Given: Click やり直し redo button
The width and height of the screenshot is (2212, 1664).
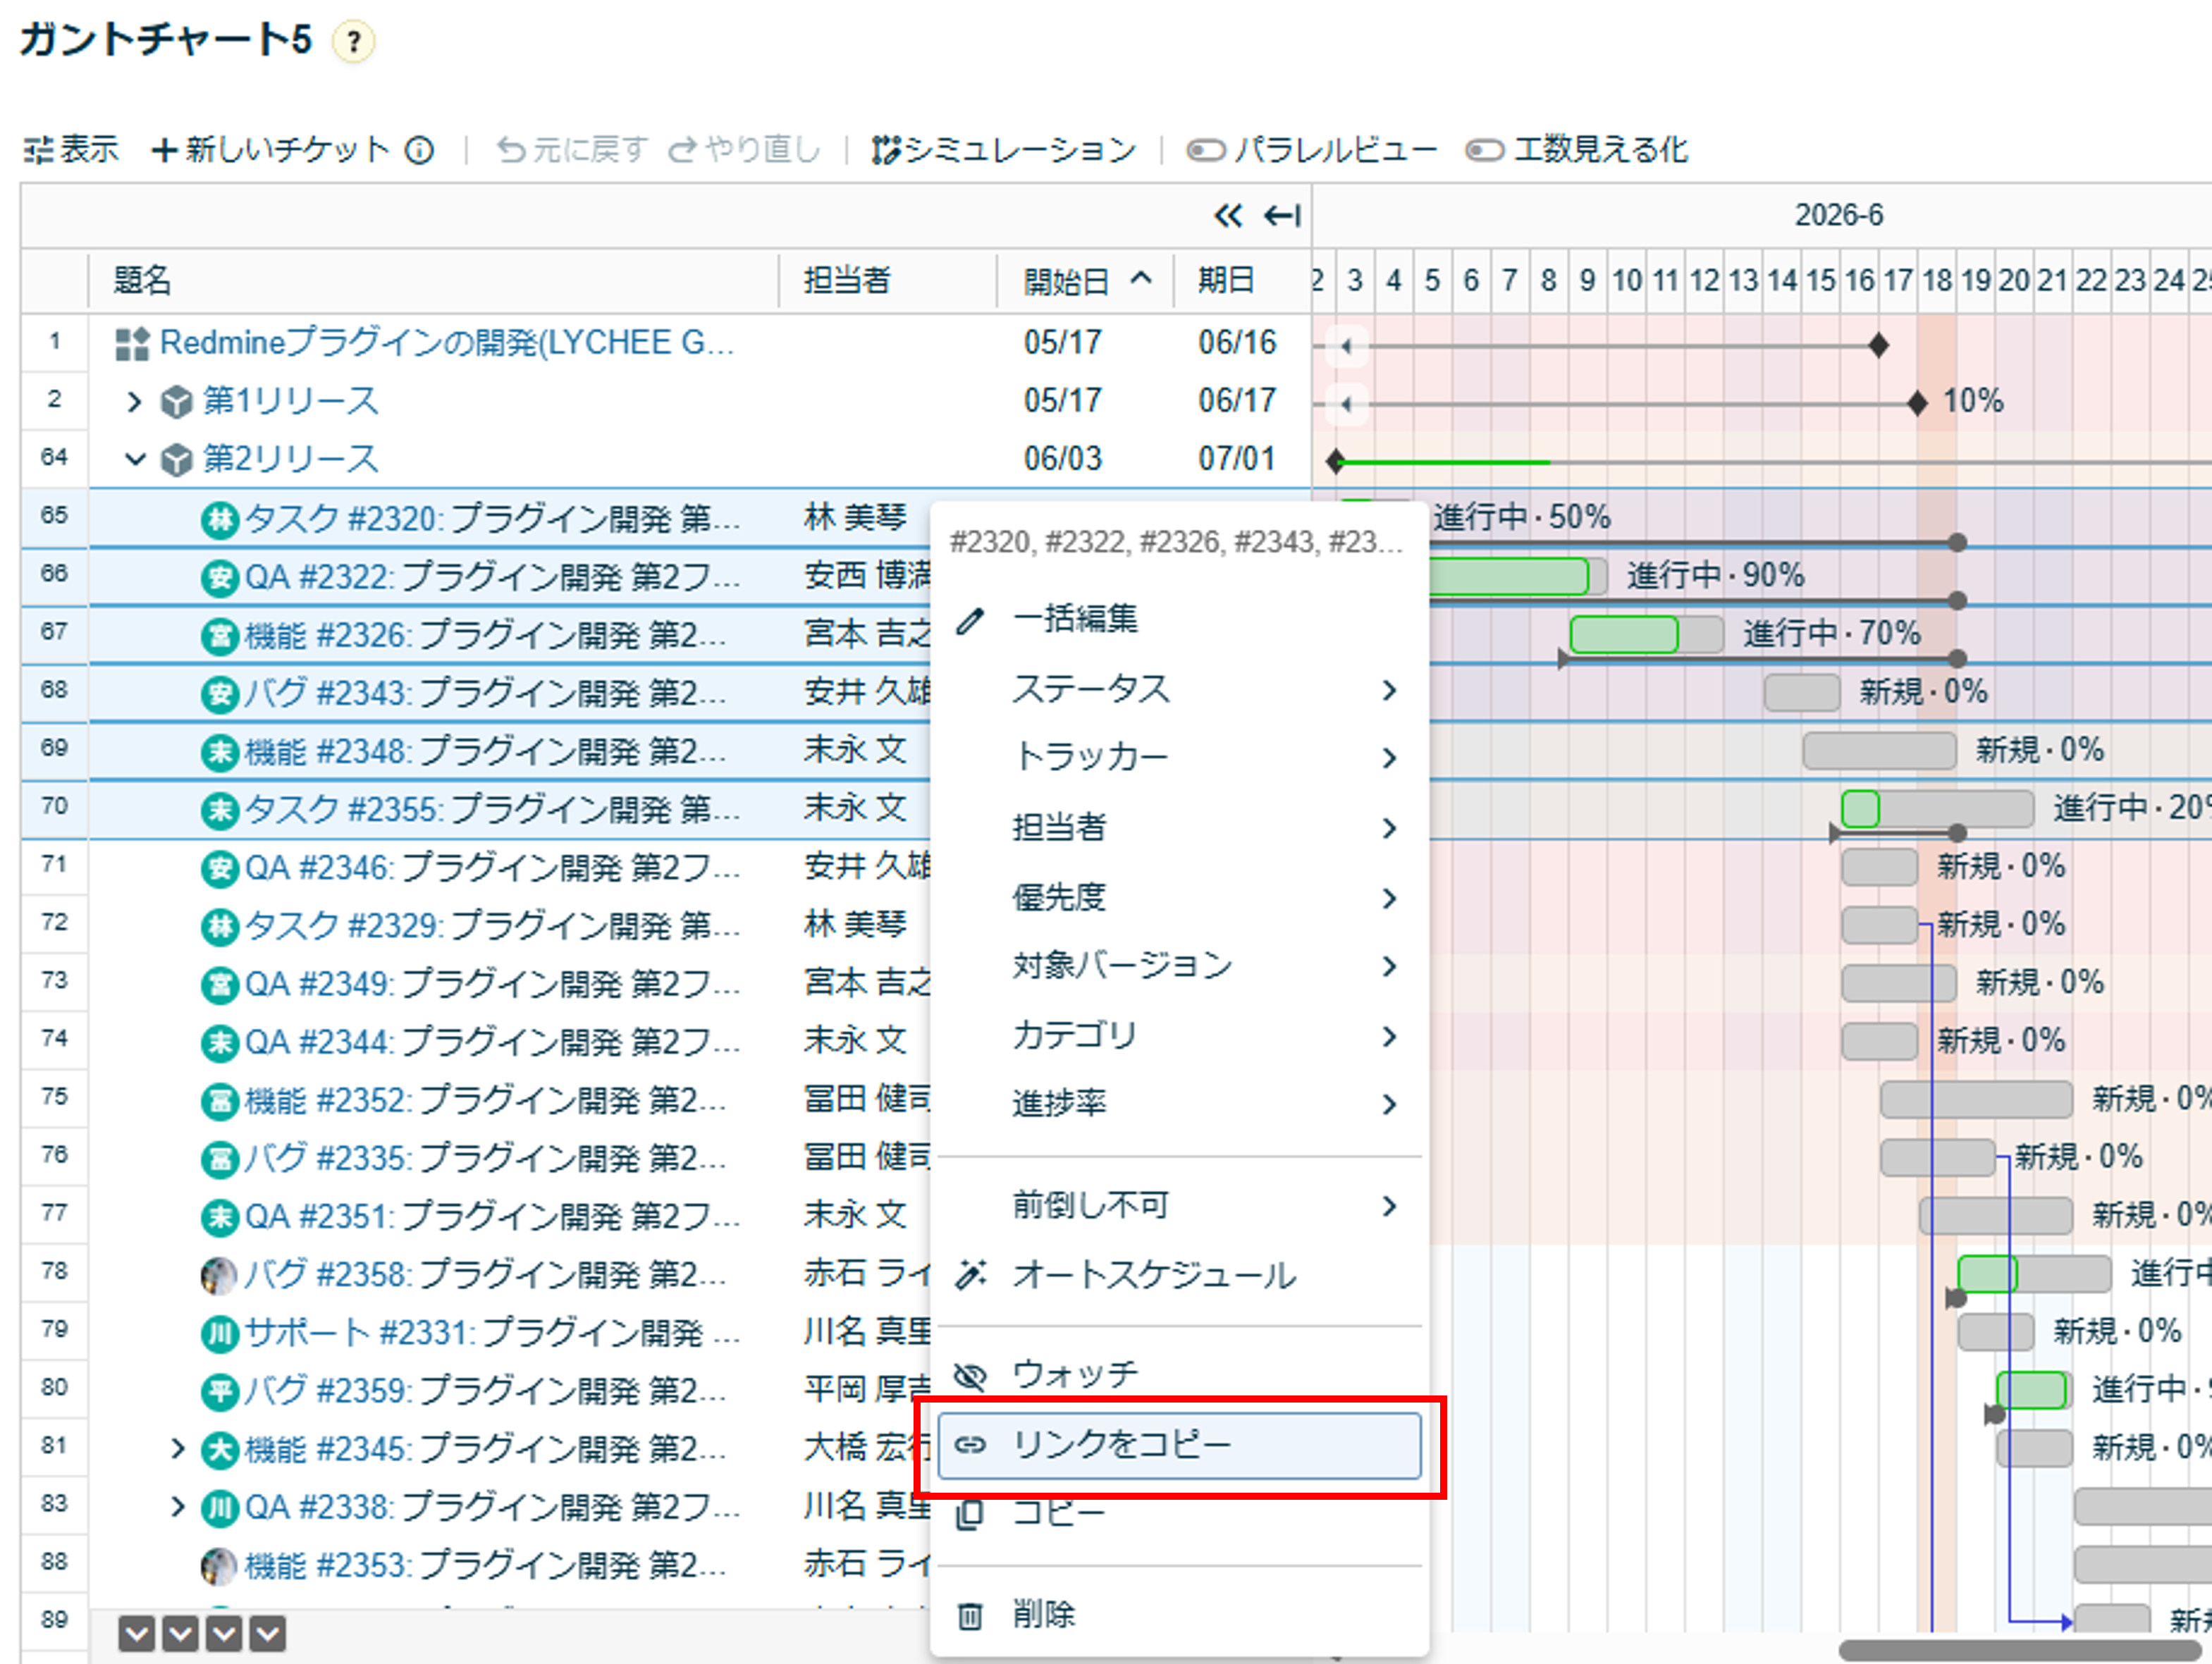Looking at the screenshot, I should click(x=744, y=150).
